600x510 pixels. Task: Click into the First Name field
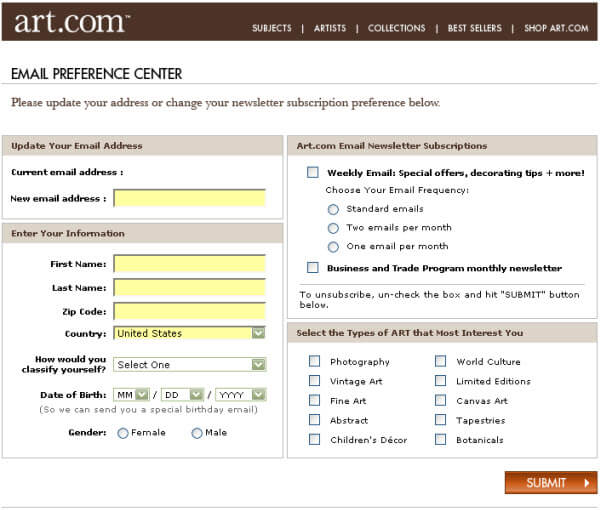[x=190, y=264]
